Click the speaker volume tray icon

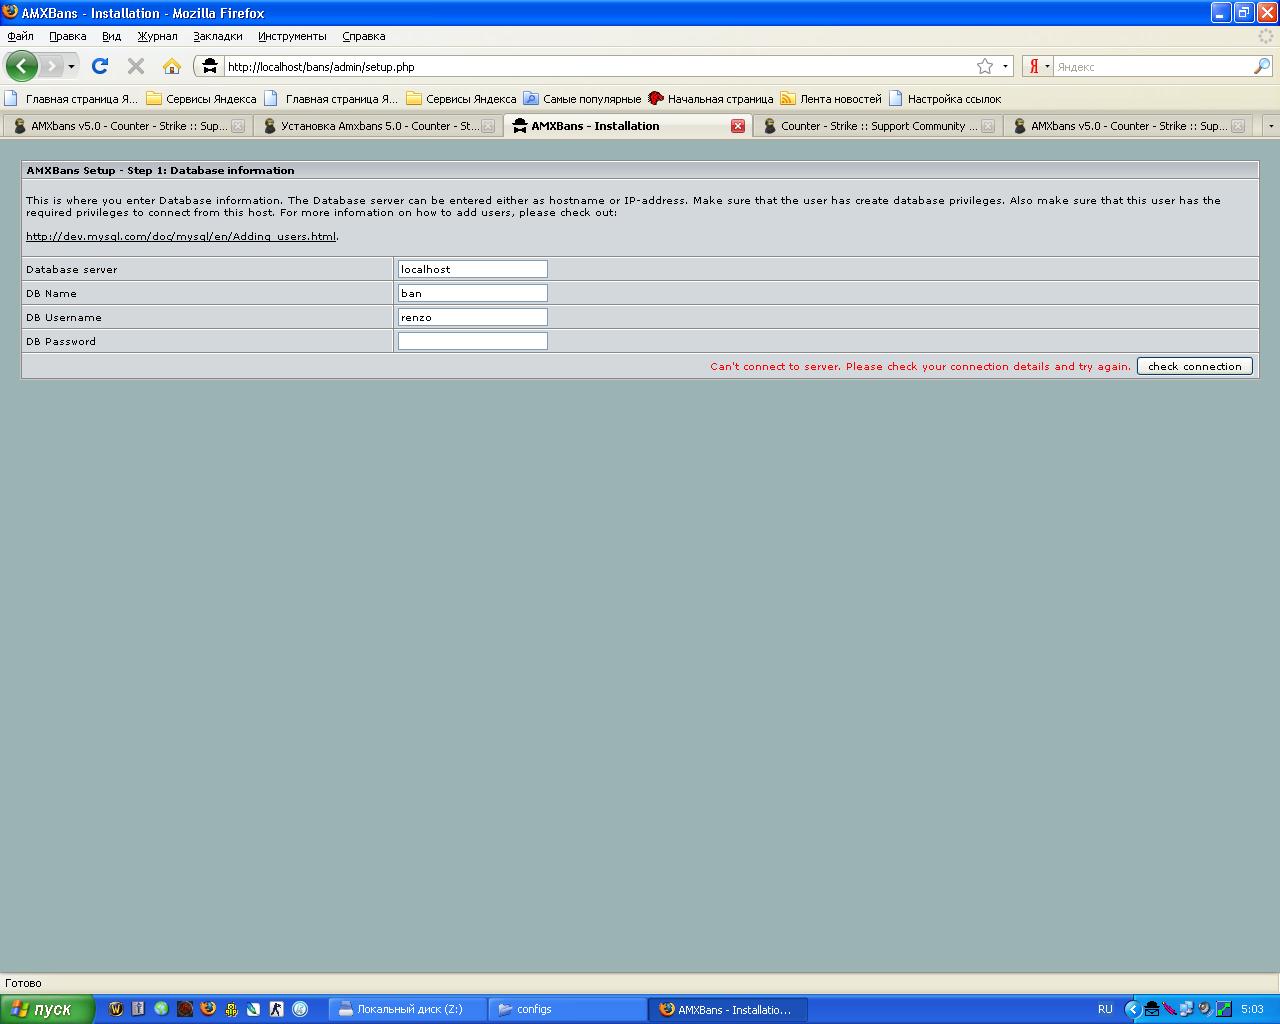[x=1204, y=1009]
